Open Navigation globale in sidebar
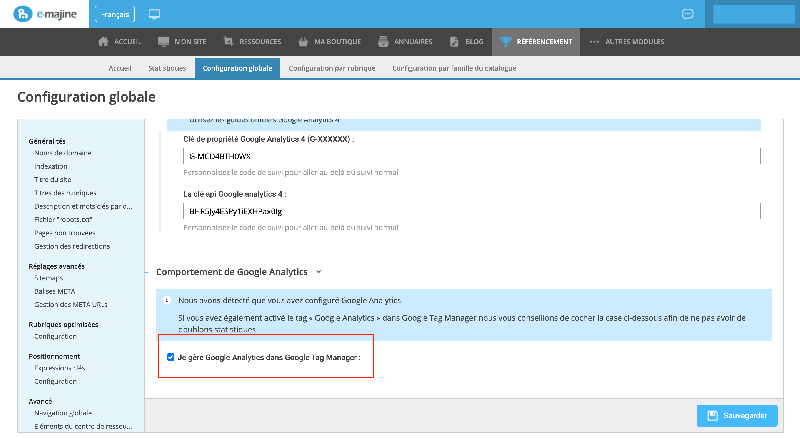Viewport: 800px width, 438px height. click(63, 413)
